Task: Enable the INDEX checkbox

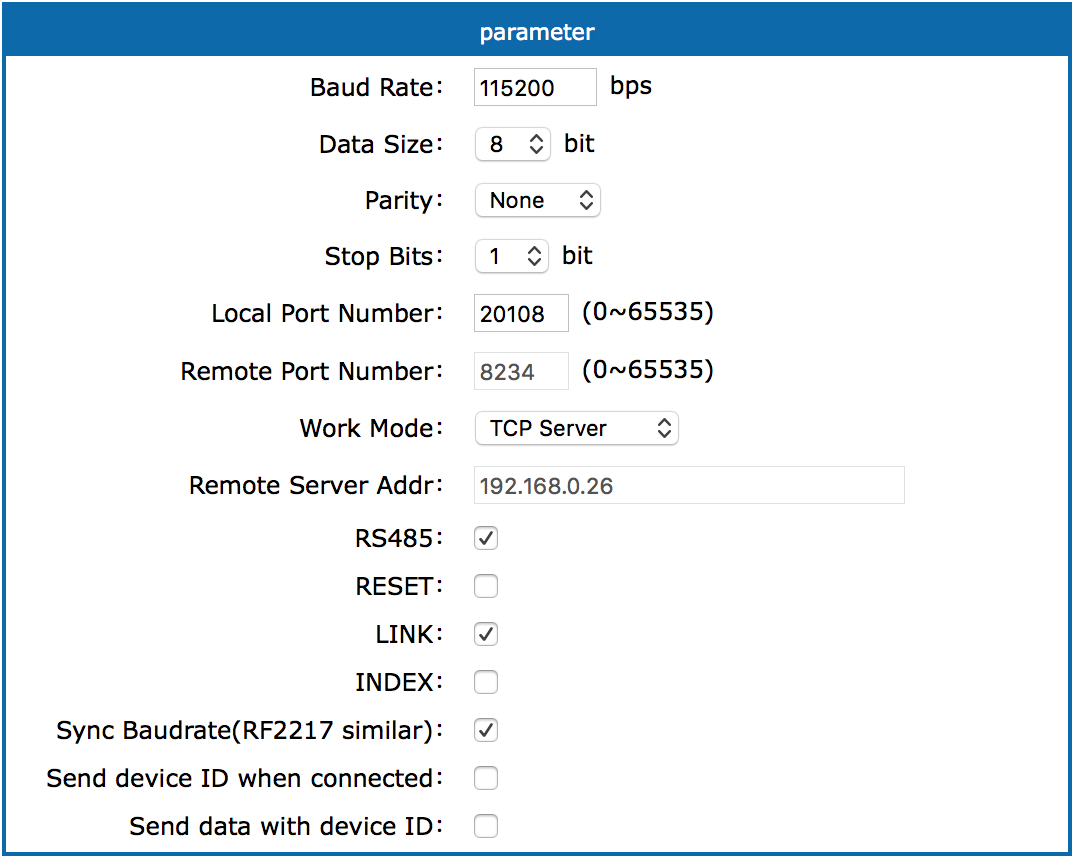Action: tap(486, 682)
